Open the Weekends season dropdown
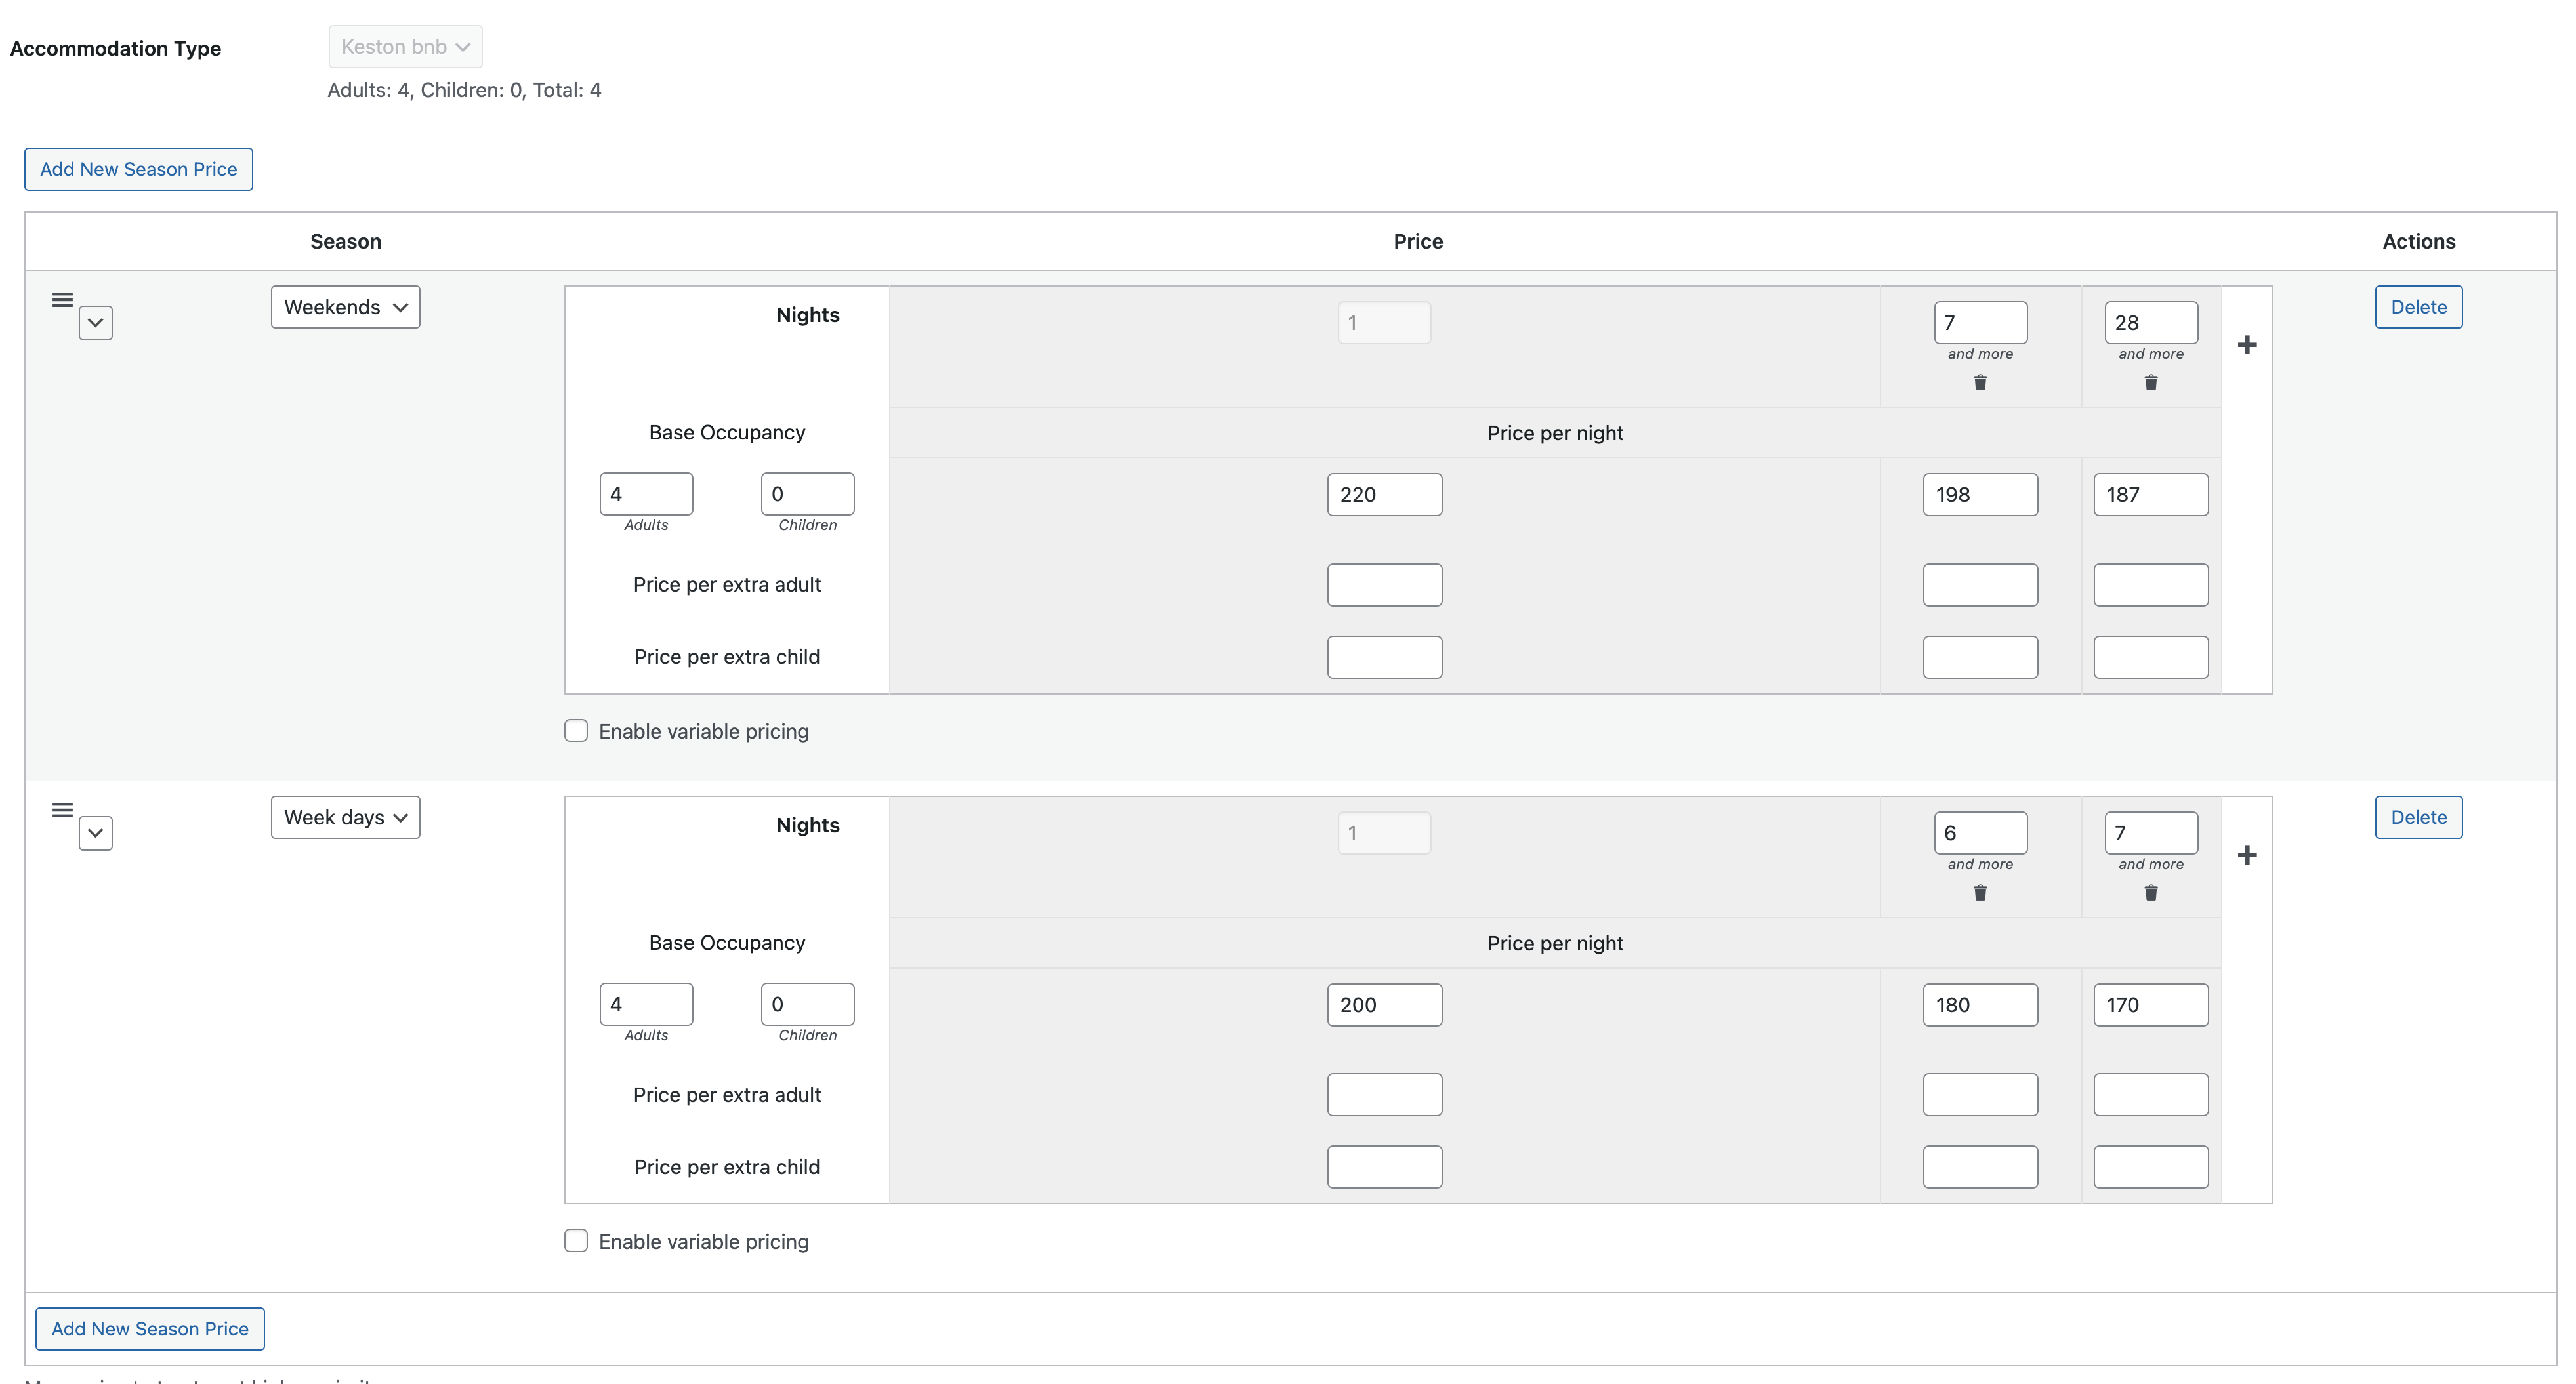2576x1384 pixels. click(345, 307)
